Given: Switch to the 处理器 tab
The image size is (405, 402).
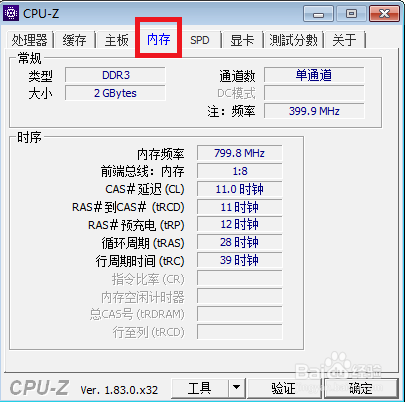Looking at the screenshot, I should tap(29, 40).
